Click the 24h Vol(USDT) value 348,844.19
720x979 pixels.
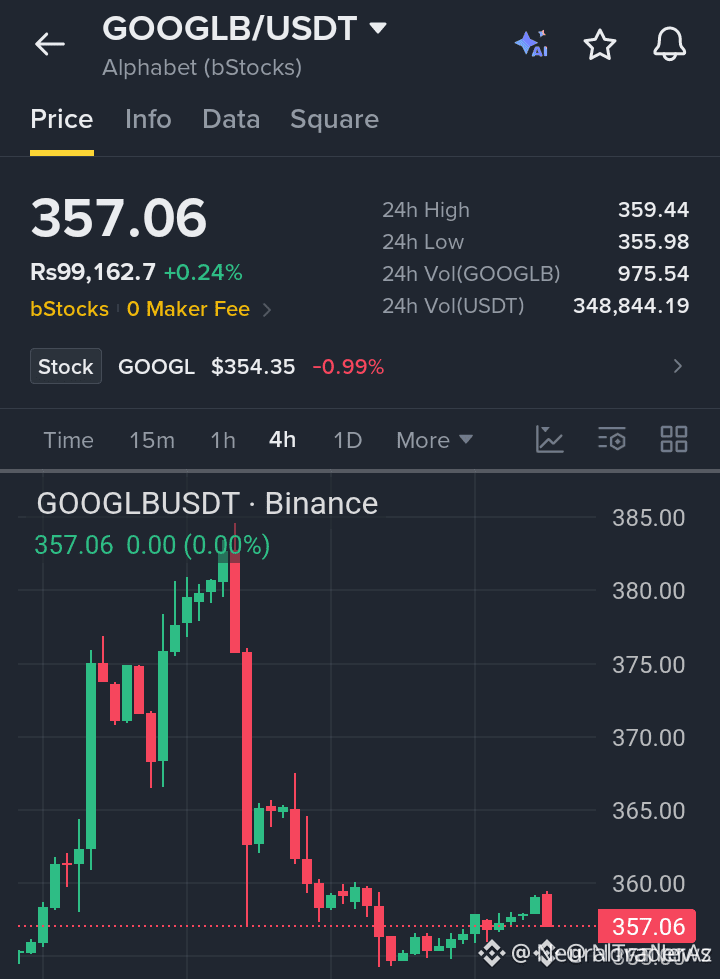pyautogui.click(x=631, y=305)
